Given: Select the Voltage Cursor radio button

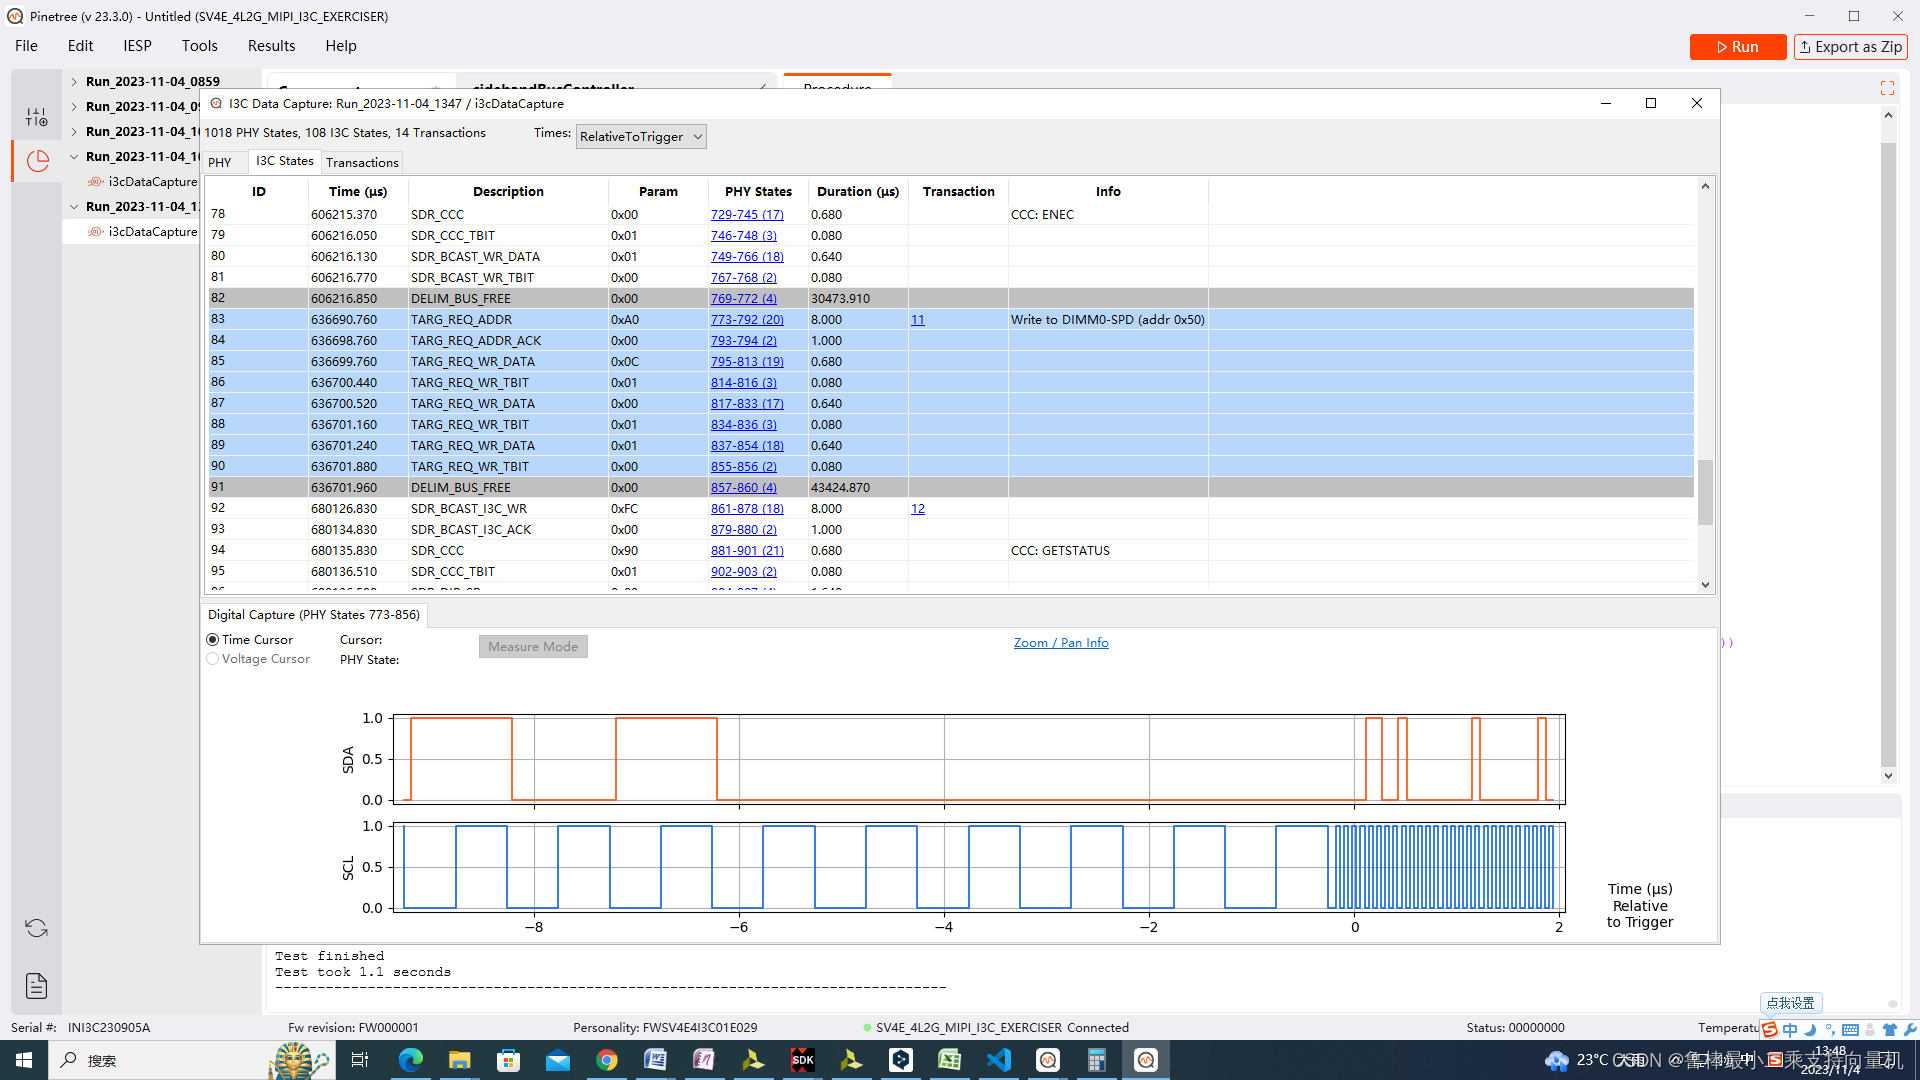Looking at the screenshot, I should click(213, 659).
